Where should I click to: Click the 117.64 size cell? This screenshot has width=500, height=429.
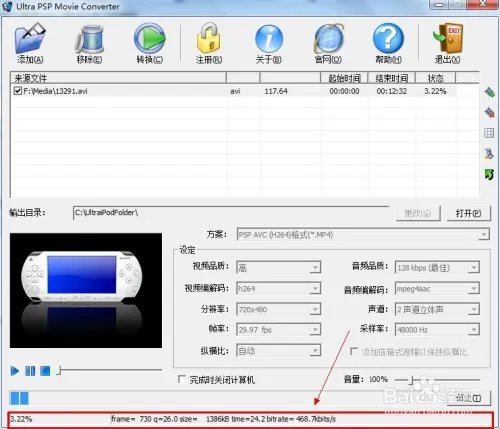click(276, 91)
